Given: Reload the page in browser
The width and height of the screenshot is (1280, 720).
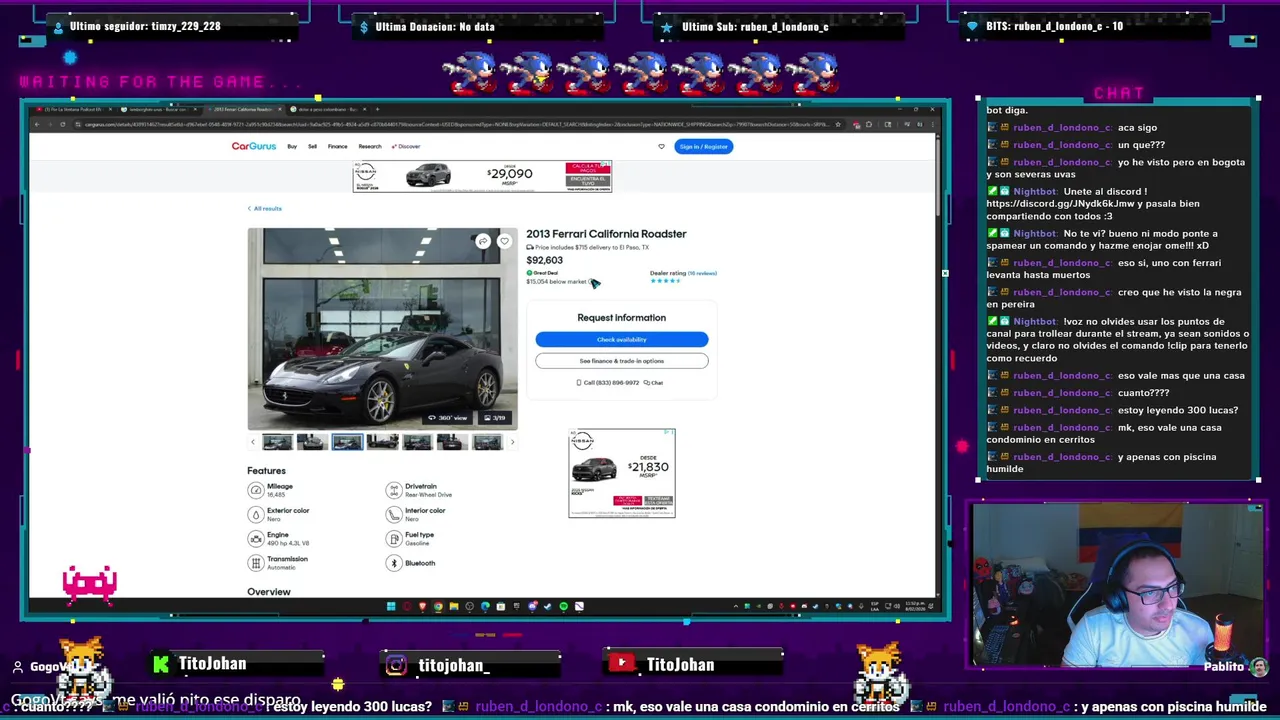Looking at the screenshot, I should (x=63, y=124).
